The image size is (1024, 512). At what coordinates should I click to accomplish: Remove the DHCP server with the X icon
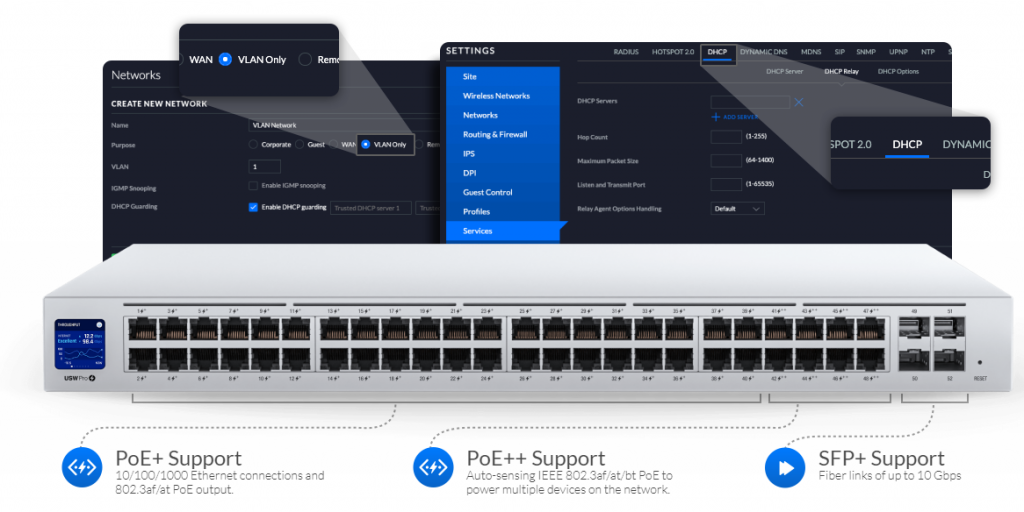[x=799, y=102]
